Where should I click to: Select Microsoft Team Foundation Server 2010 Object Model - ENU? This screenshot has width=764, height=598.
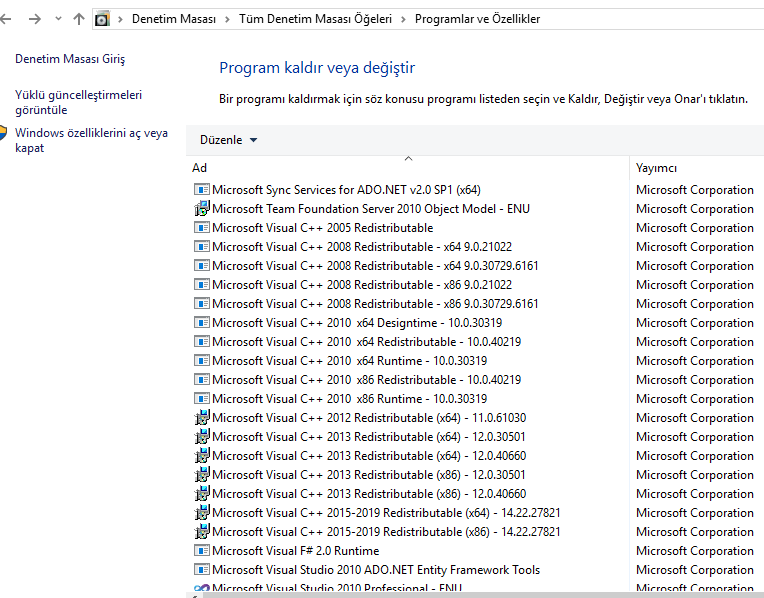(371, 209)
